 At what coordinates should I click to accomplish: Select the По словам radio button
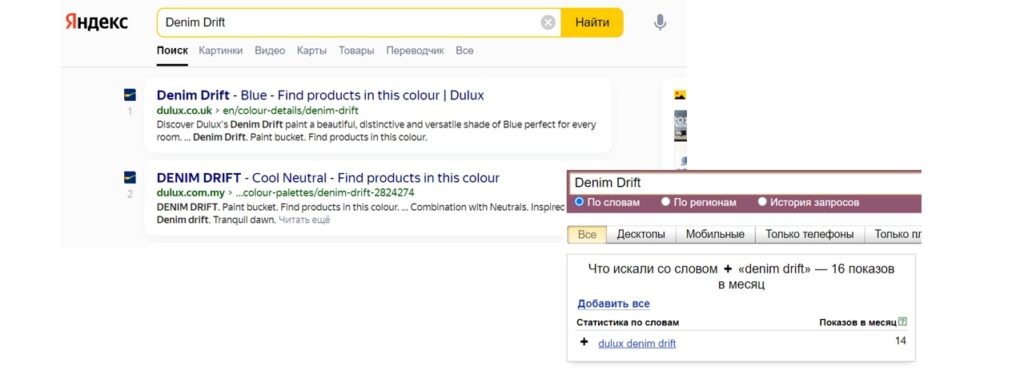coord(579,202)
